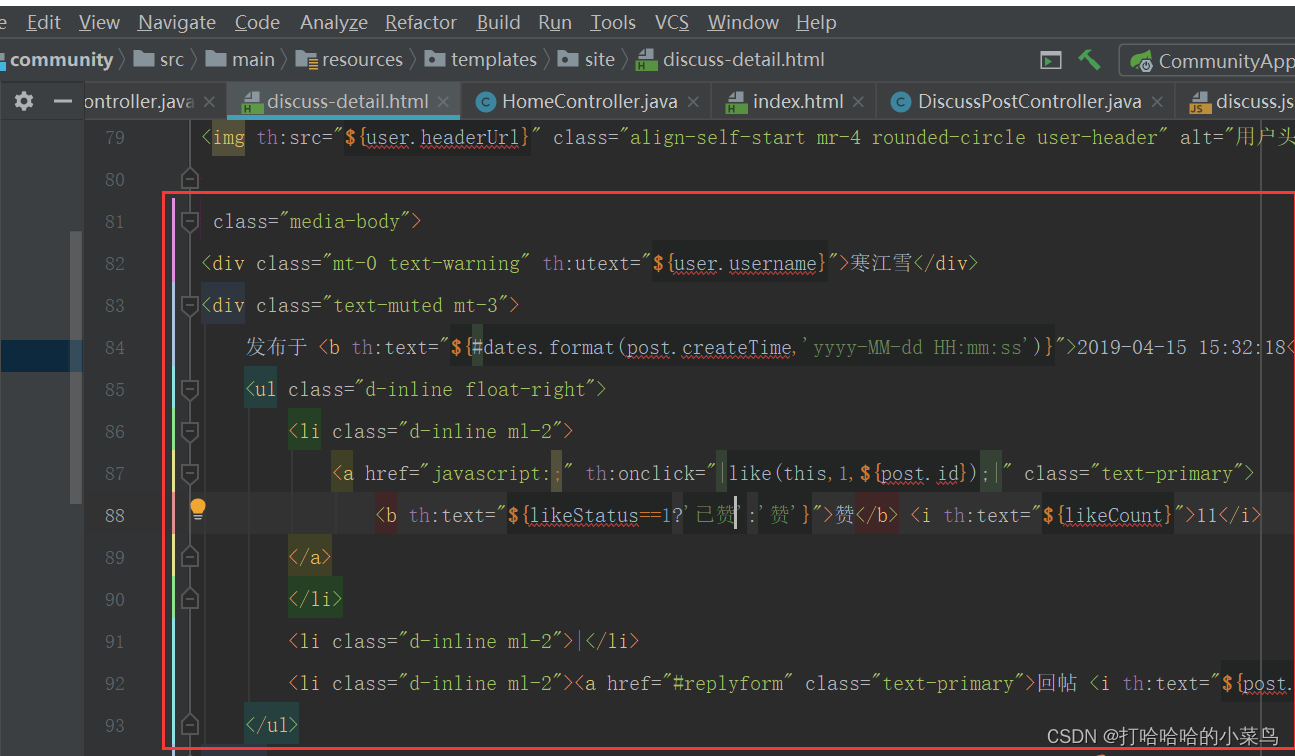This screenshot has width=1295, height=756.
Task: Open the Edit menu
Action: (x=44, y=22)
